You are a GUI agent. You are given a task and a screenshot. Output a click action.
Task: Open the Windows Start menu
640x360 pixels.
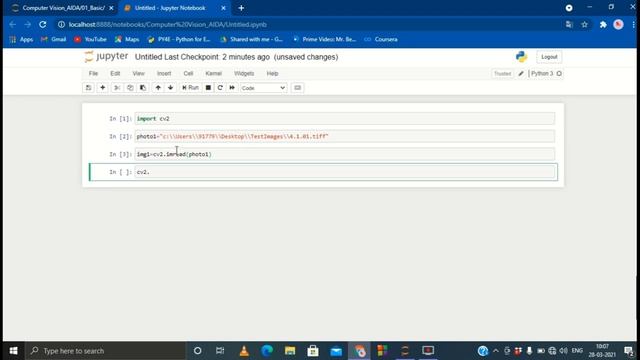[x=13, y=351]
